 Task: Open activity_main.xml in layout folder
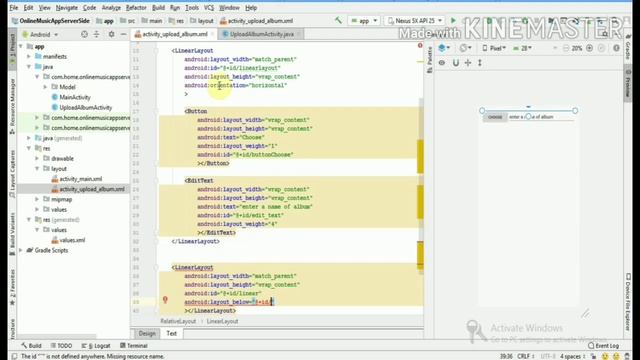pyautogui.click(x=80, y=179)
